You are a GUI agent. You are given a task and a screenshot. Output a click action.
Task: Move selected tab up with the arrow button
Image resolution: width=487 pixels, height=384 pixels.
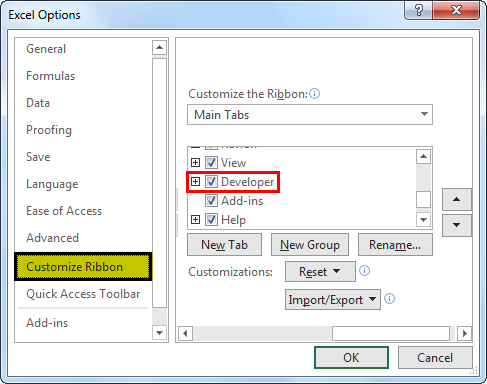pyautogui.click(x=457, y=199)
